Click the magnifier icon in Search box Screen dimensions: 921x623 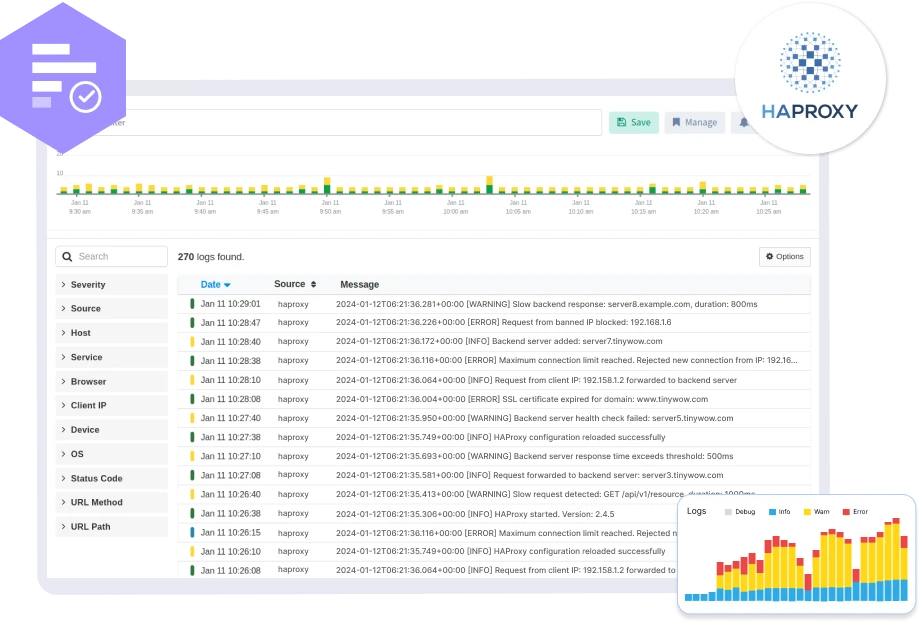click(68, 257)
